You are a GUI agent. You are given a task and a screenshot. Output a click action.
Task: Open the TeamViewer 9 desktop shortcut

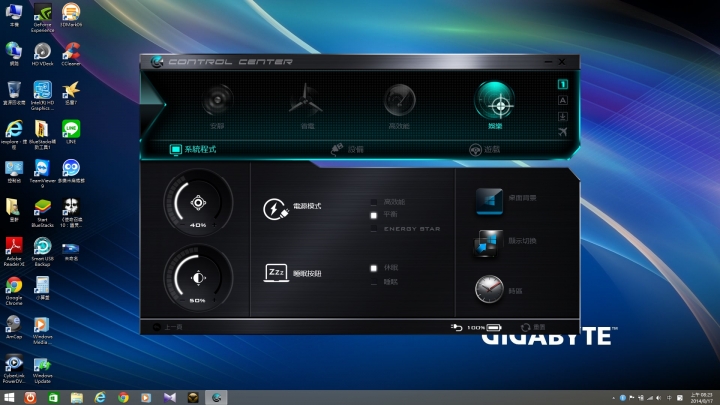[42, 174]
